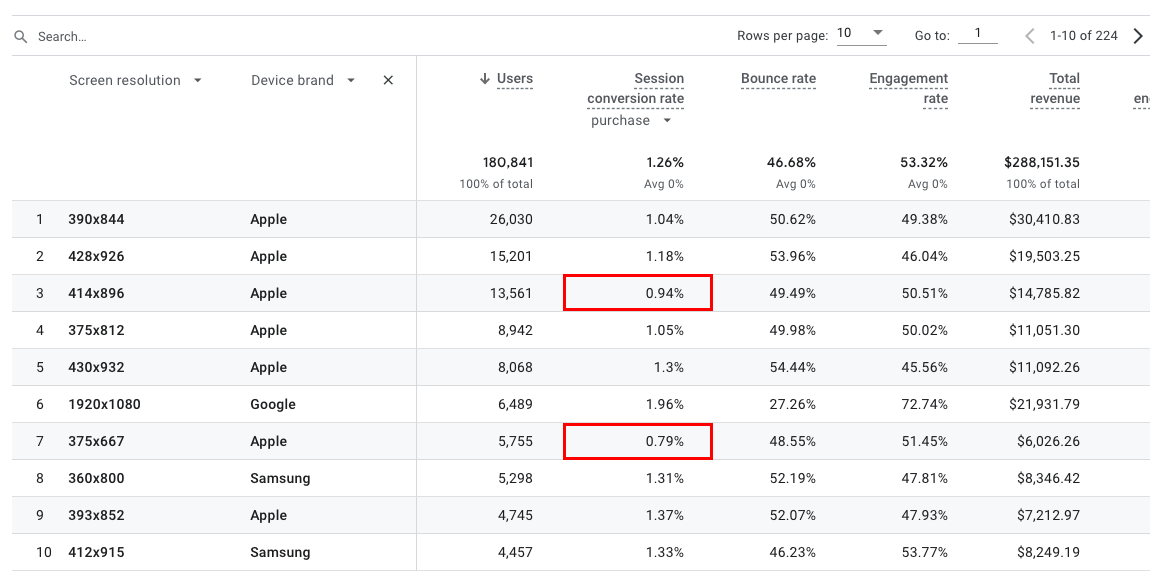Click the 1.96% conversion rate cell
This screenshot has height=585, width=1167.
coord(665,405)
